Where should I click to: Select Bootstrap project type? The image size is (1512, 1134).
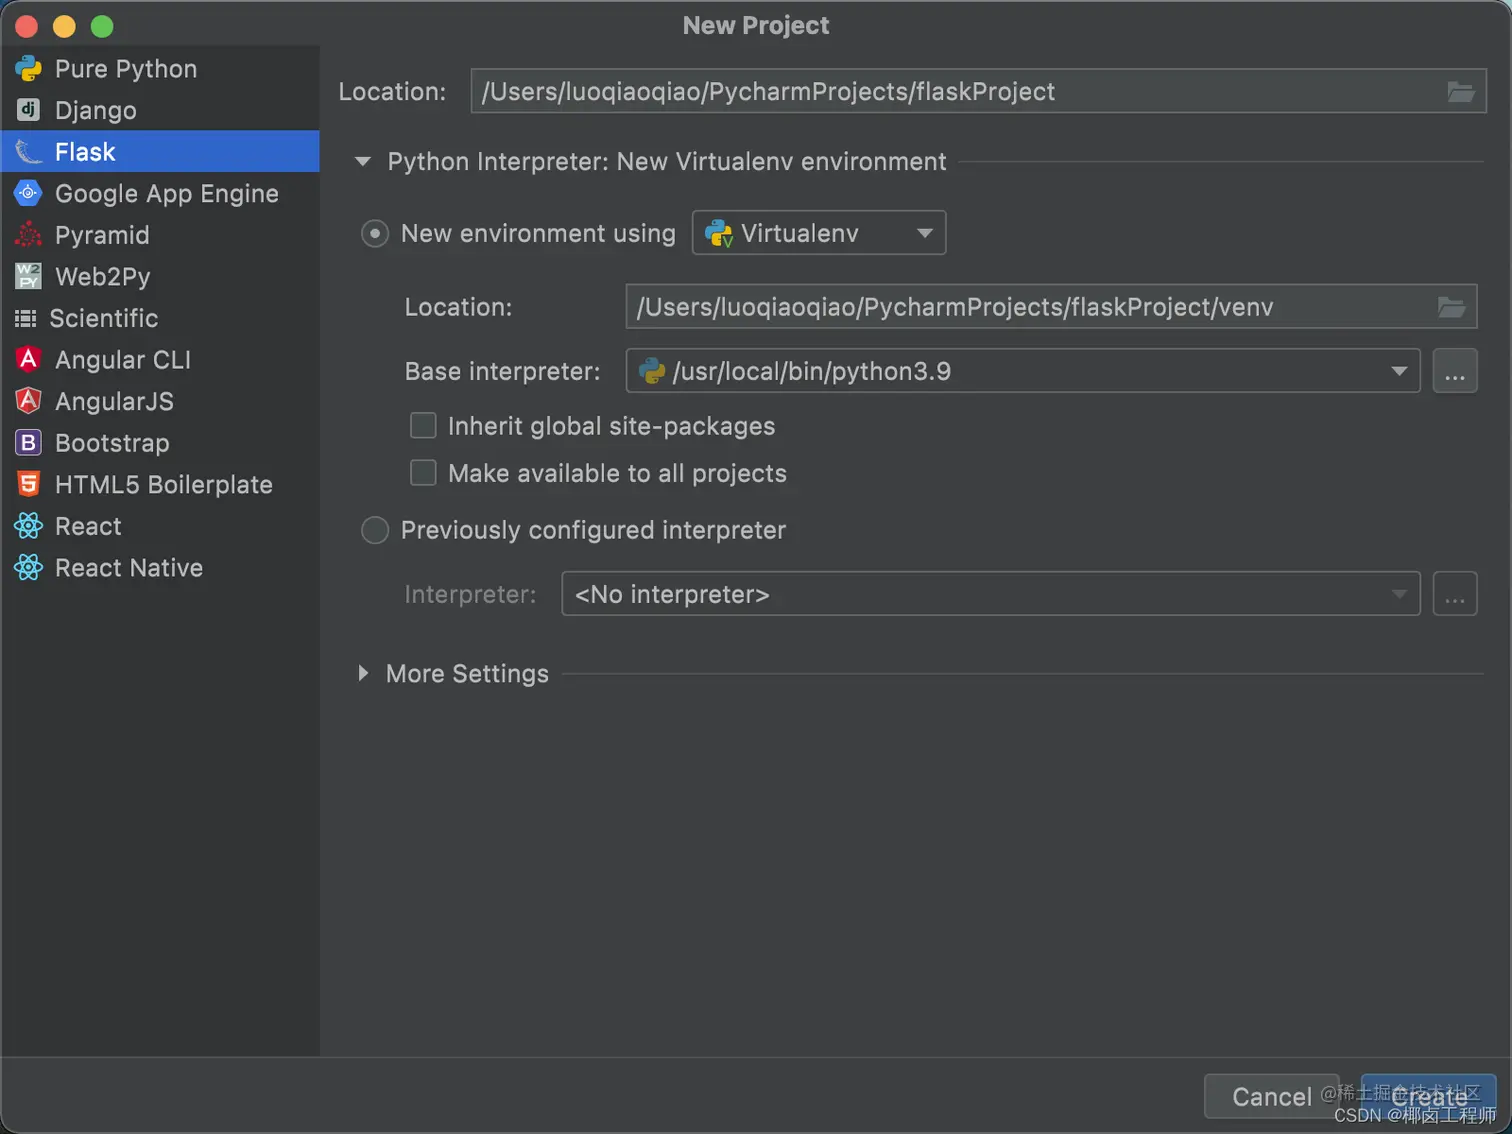[160, 442]
